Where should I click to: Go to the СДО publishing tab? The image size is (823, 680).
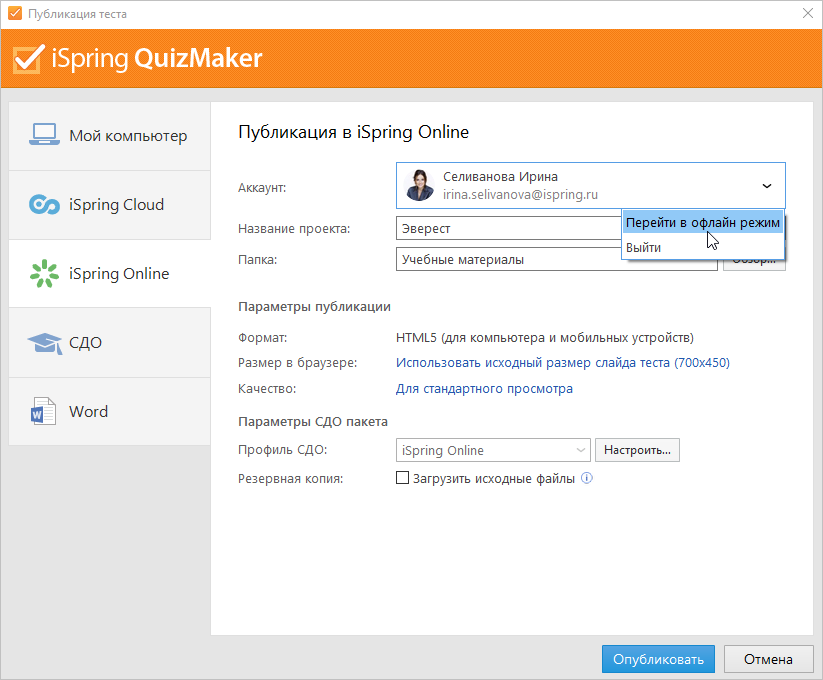coord(110,343)
